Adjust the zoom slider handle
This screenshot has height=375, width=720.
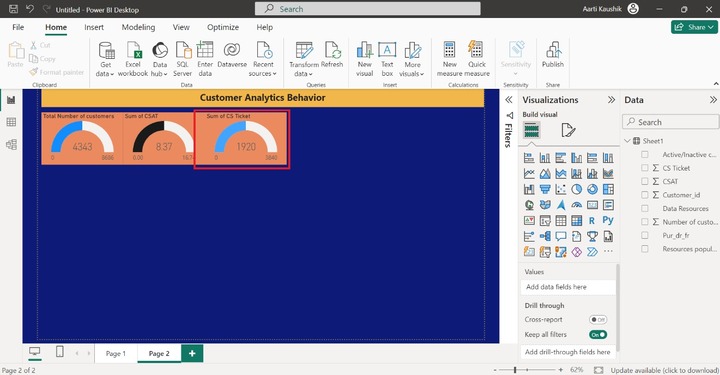[x=515, y=370]
